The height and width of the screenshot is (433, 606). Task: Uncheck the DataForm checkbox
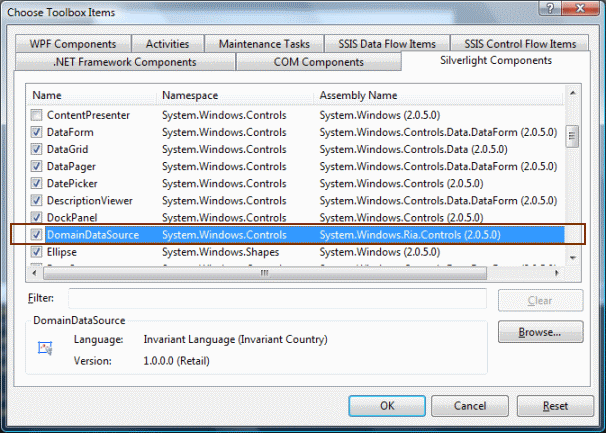(37, 132)
